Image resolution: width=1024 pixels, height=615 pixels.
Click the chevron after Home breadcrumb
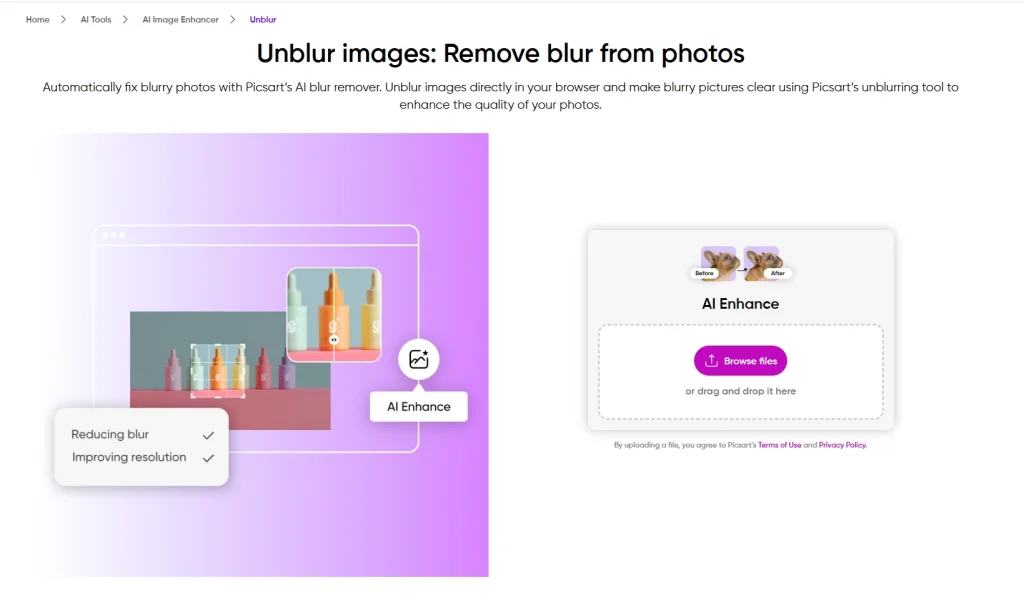pos(63,20)
